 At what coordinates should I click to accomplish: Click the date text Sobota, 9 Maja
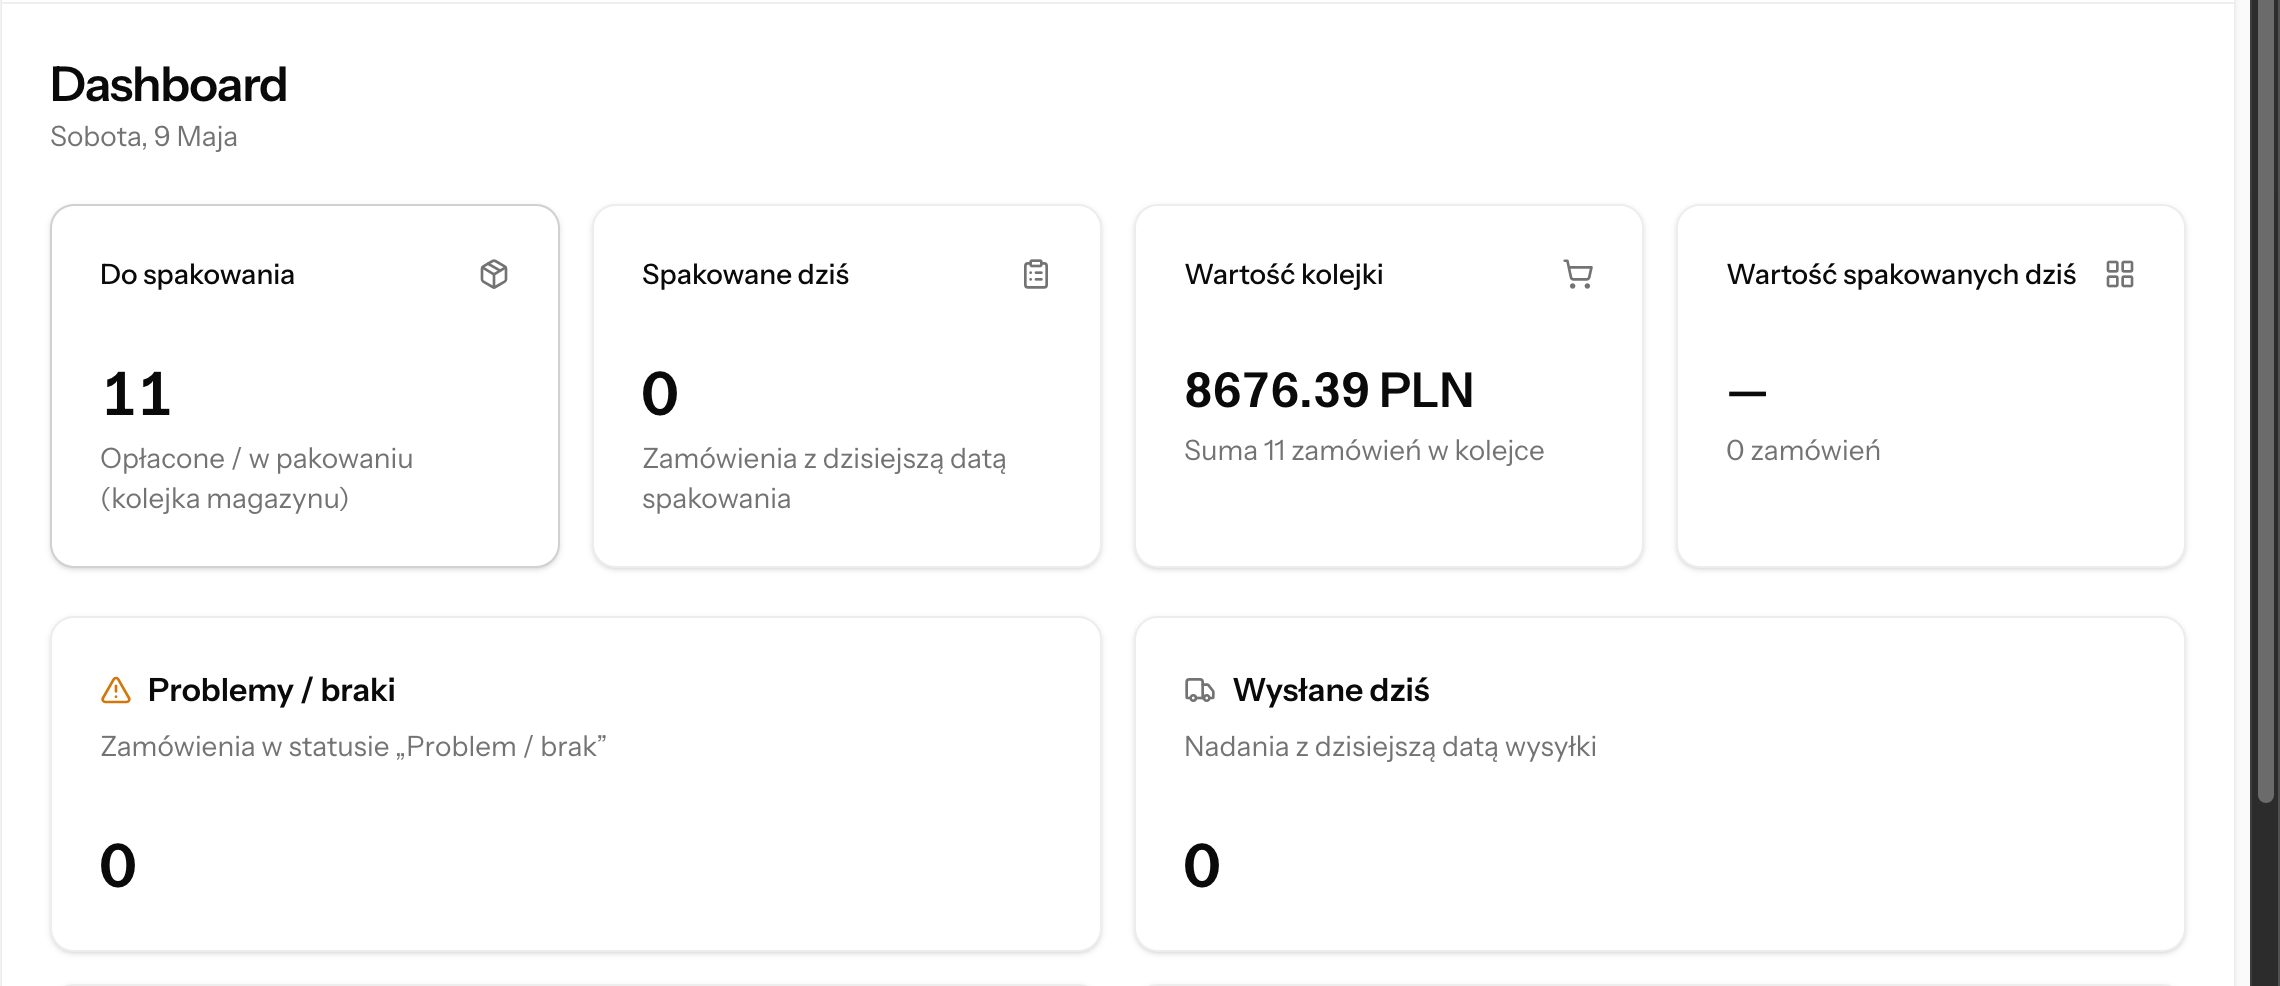tap(144, 136)
